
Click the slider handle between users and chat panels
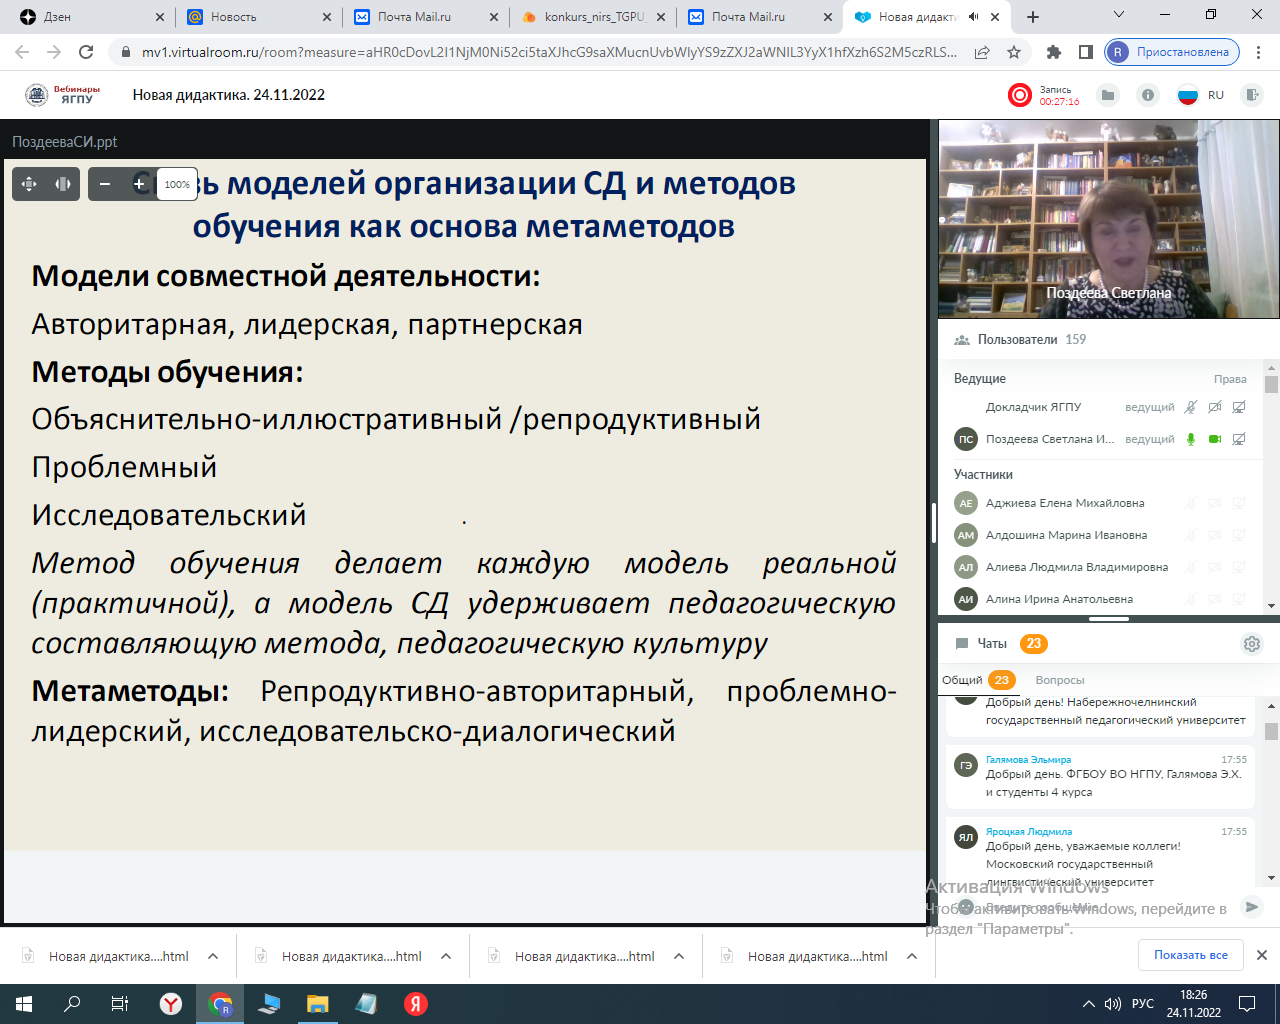coord(1109,619)
